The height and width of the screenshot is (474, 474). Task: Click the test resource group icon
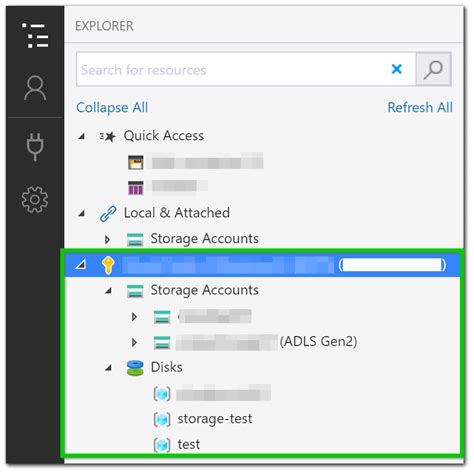[x=162, y=445]
